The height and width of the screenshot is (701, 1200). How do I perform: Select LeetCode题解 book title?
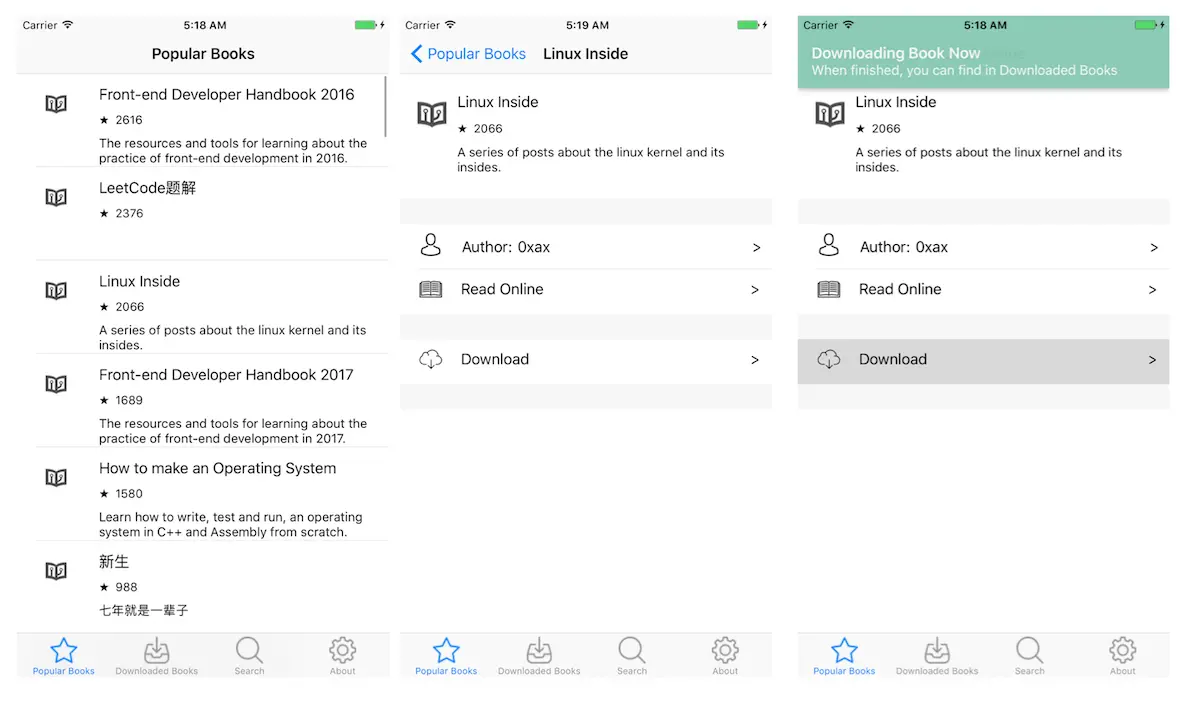[x=147, y=188]
